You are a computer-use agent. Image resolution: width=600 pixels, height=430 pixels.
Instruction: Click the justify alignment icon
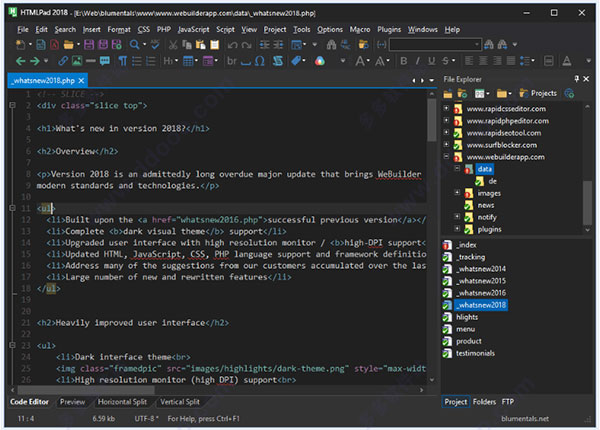point(511,61)
